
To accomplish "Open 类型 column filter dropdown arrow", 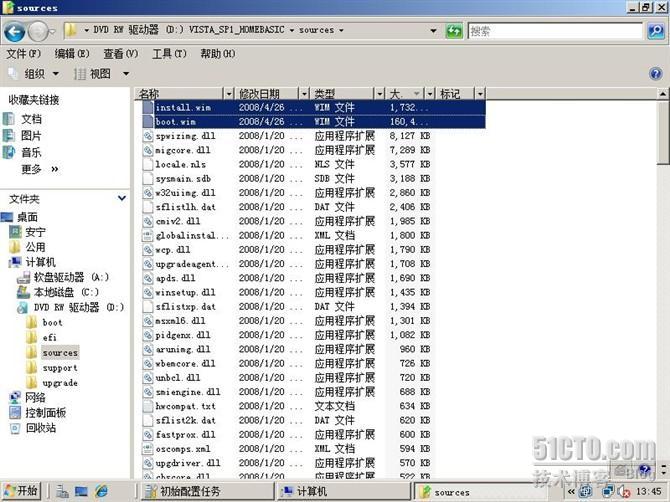I will 379,94.
